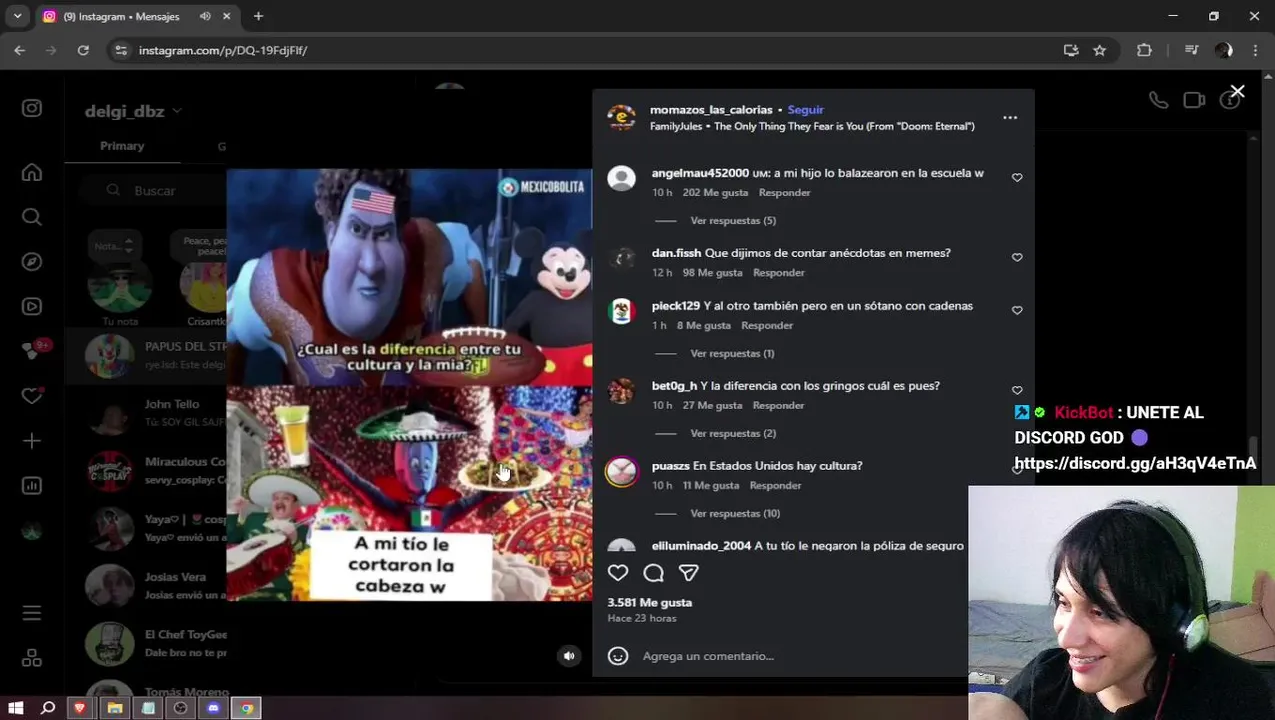This screenshot has width=1275, height=720.
Task: Open the Tu nota story bubble
Action: coord(118,285)
